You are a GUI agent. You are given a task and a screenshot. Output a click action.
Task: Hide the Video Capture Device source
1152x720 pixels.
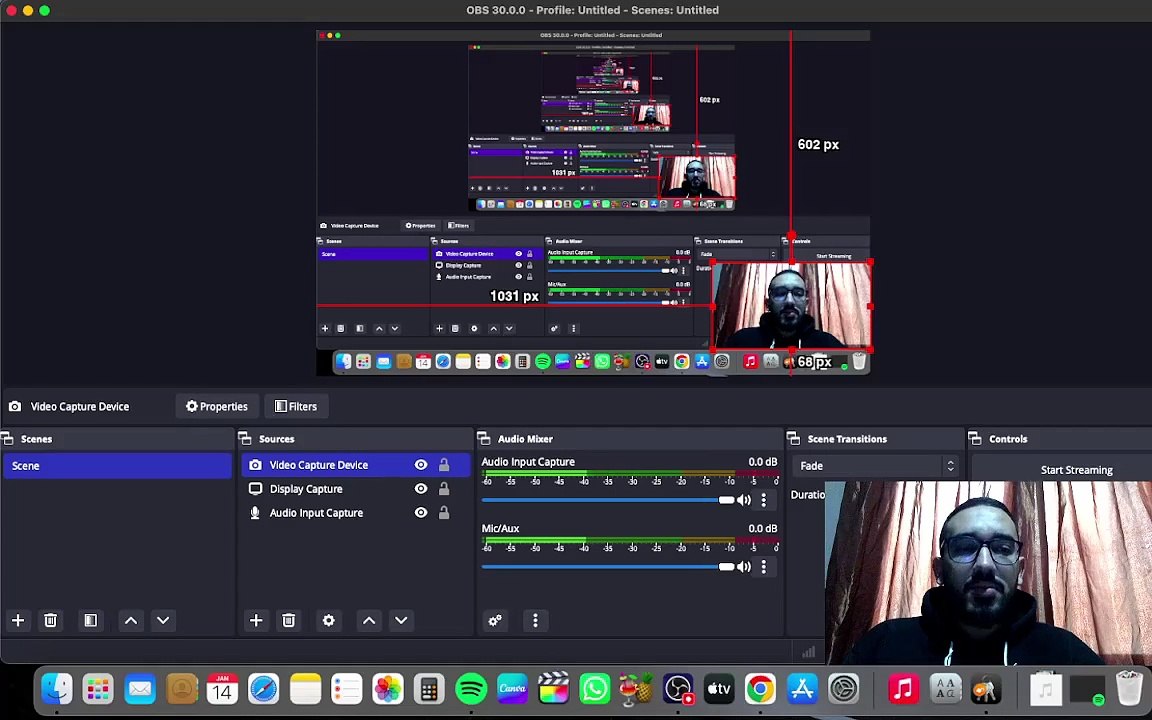click(421, 465)
